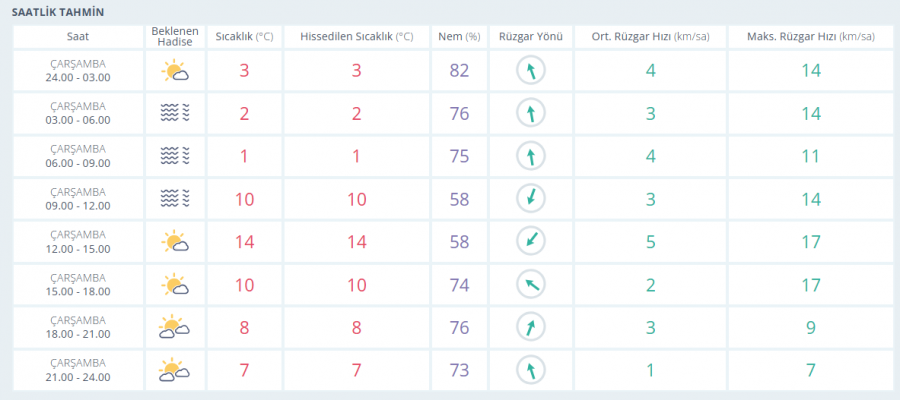Click the temperature value 14 at 12.00-15.00
This screenshot has height=400, width=900.
click(244, 242)
